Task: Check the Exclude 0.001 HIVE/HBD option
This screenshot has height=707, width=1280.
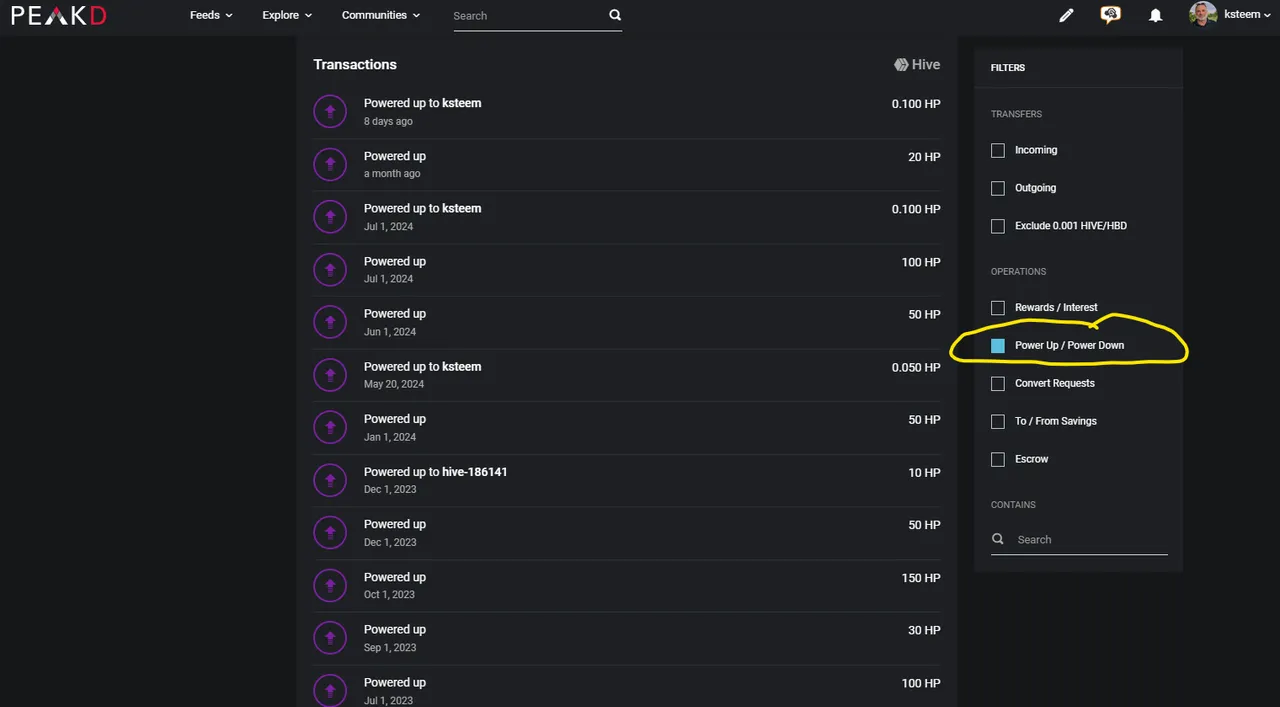Action: coord(998,226)
